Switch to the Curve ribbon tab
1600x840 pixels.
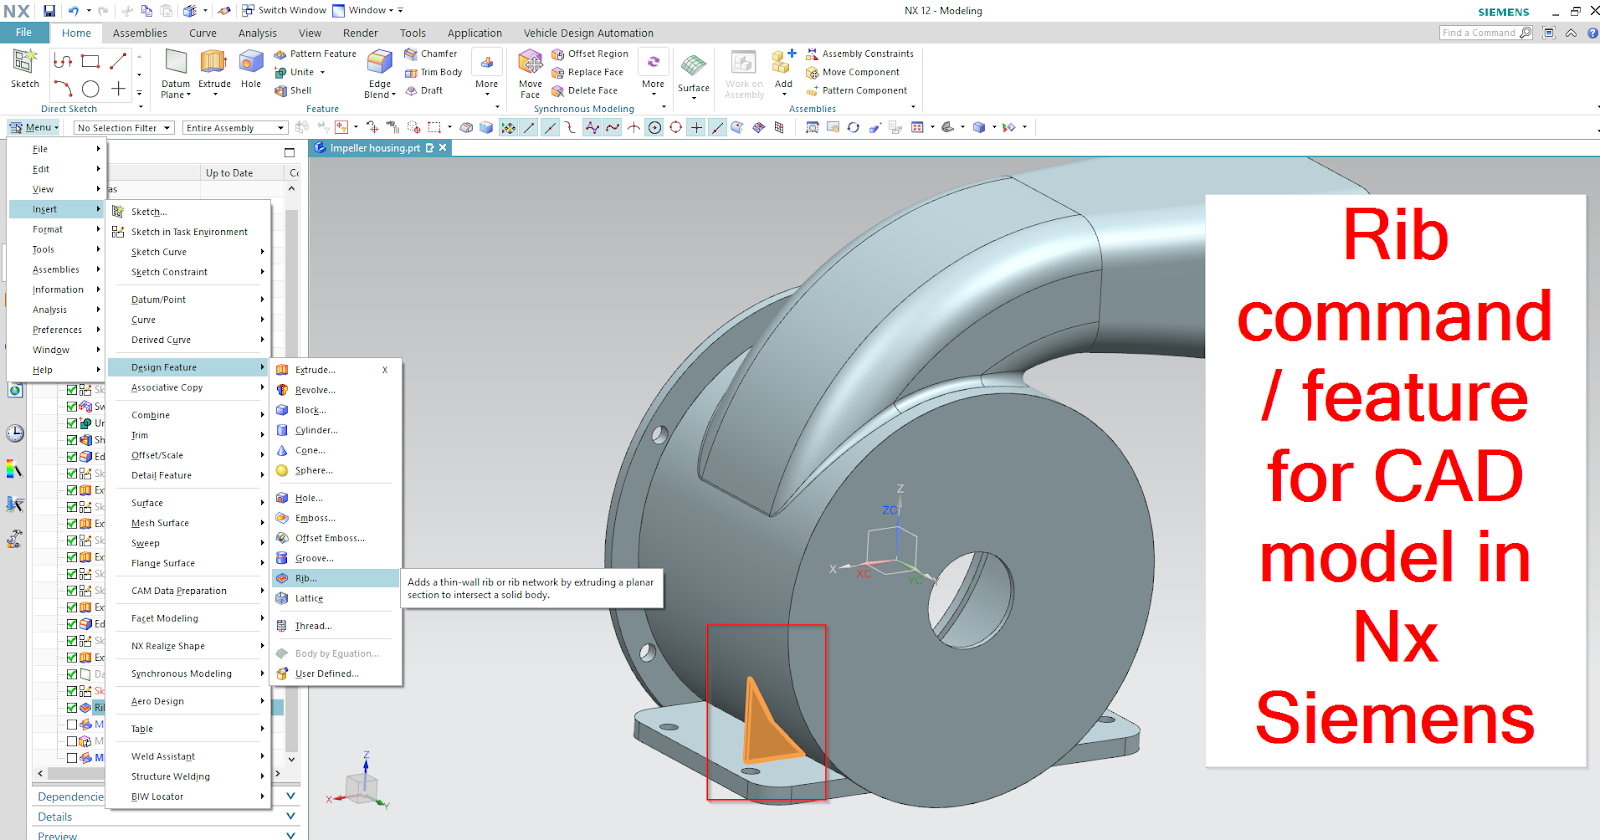coord(203,33)
